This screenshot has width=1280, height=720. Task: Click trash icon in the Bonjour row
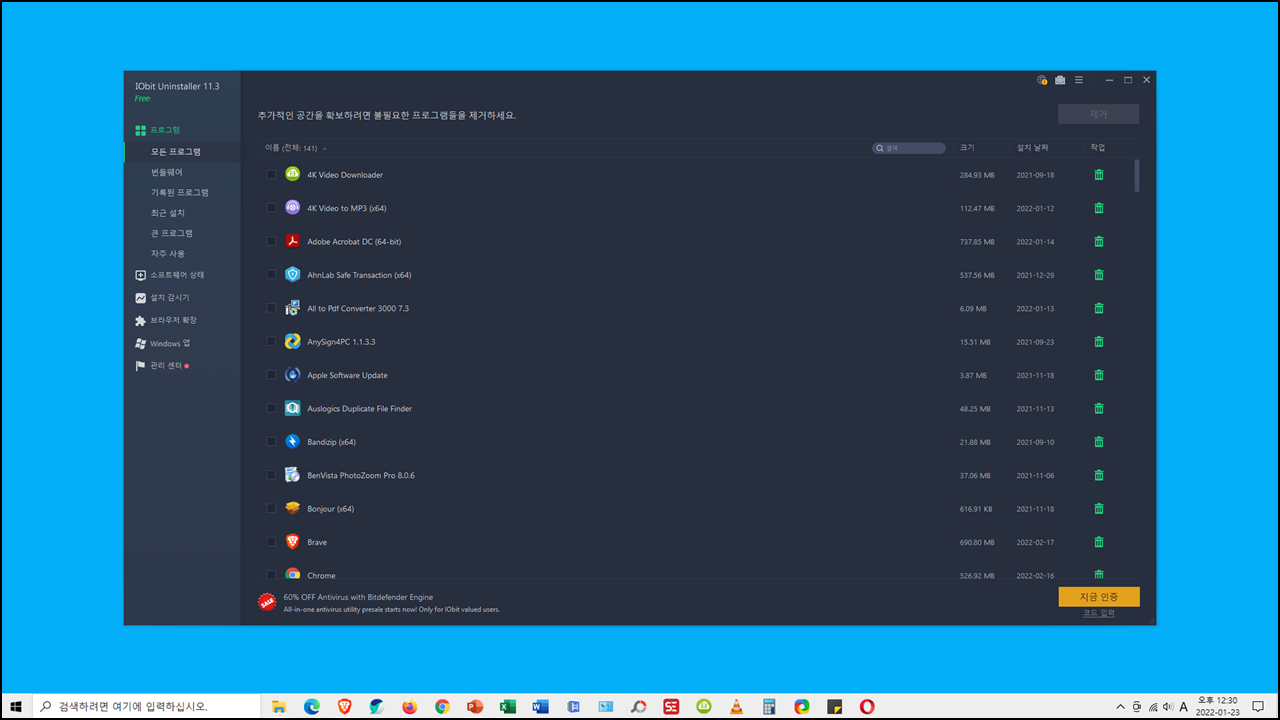point(1099,509)
